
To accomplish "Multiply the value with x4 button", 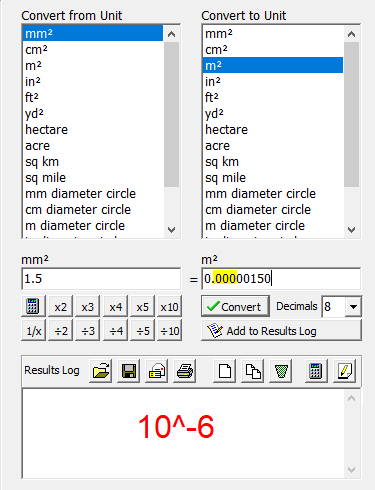I will coord(115,306).
